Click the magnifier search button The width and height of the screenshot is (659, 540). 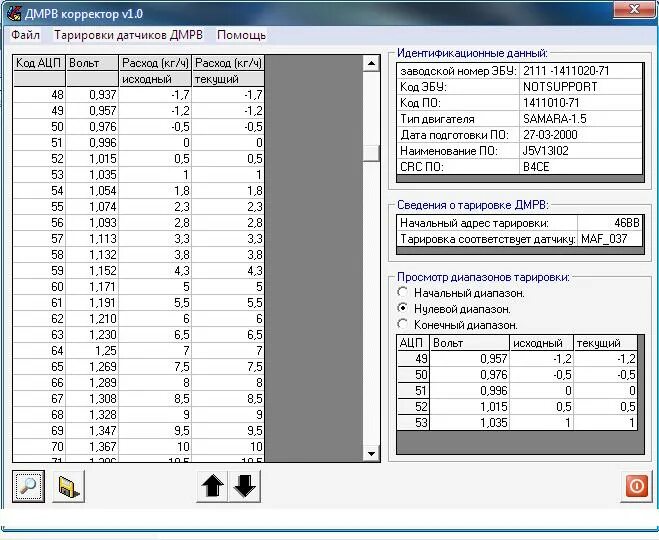coord(28,486)
